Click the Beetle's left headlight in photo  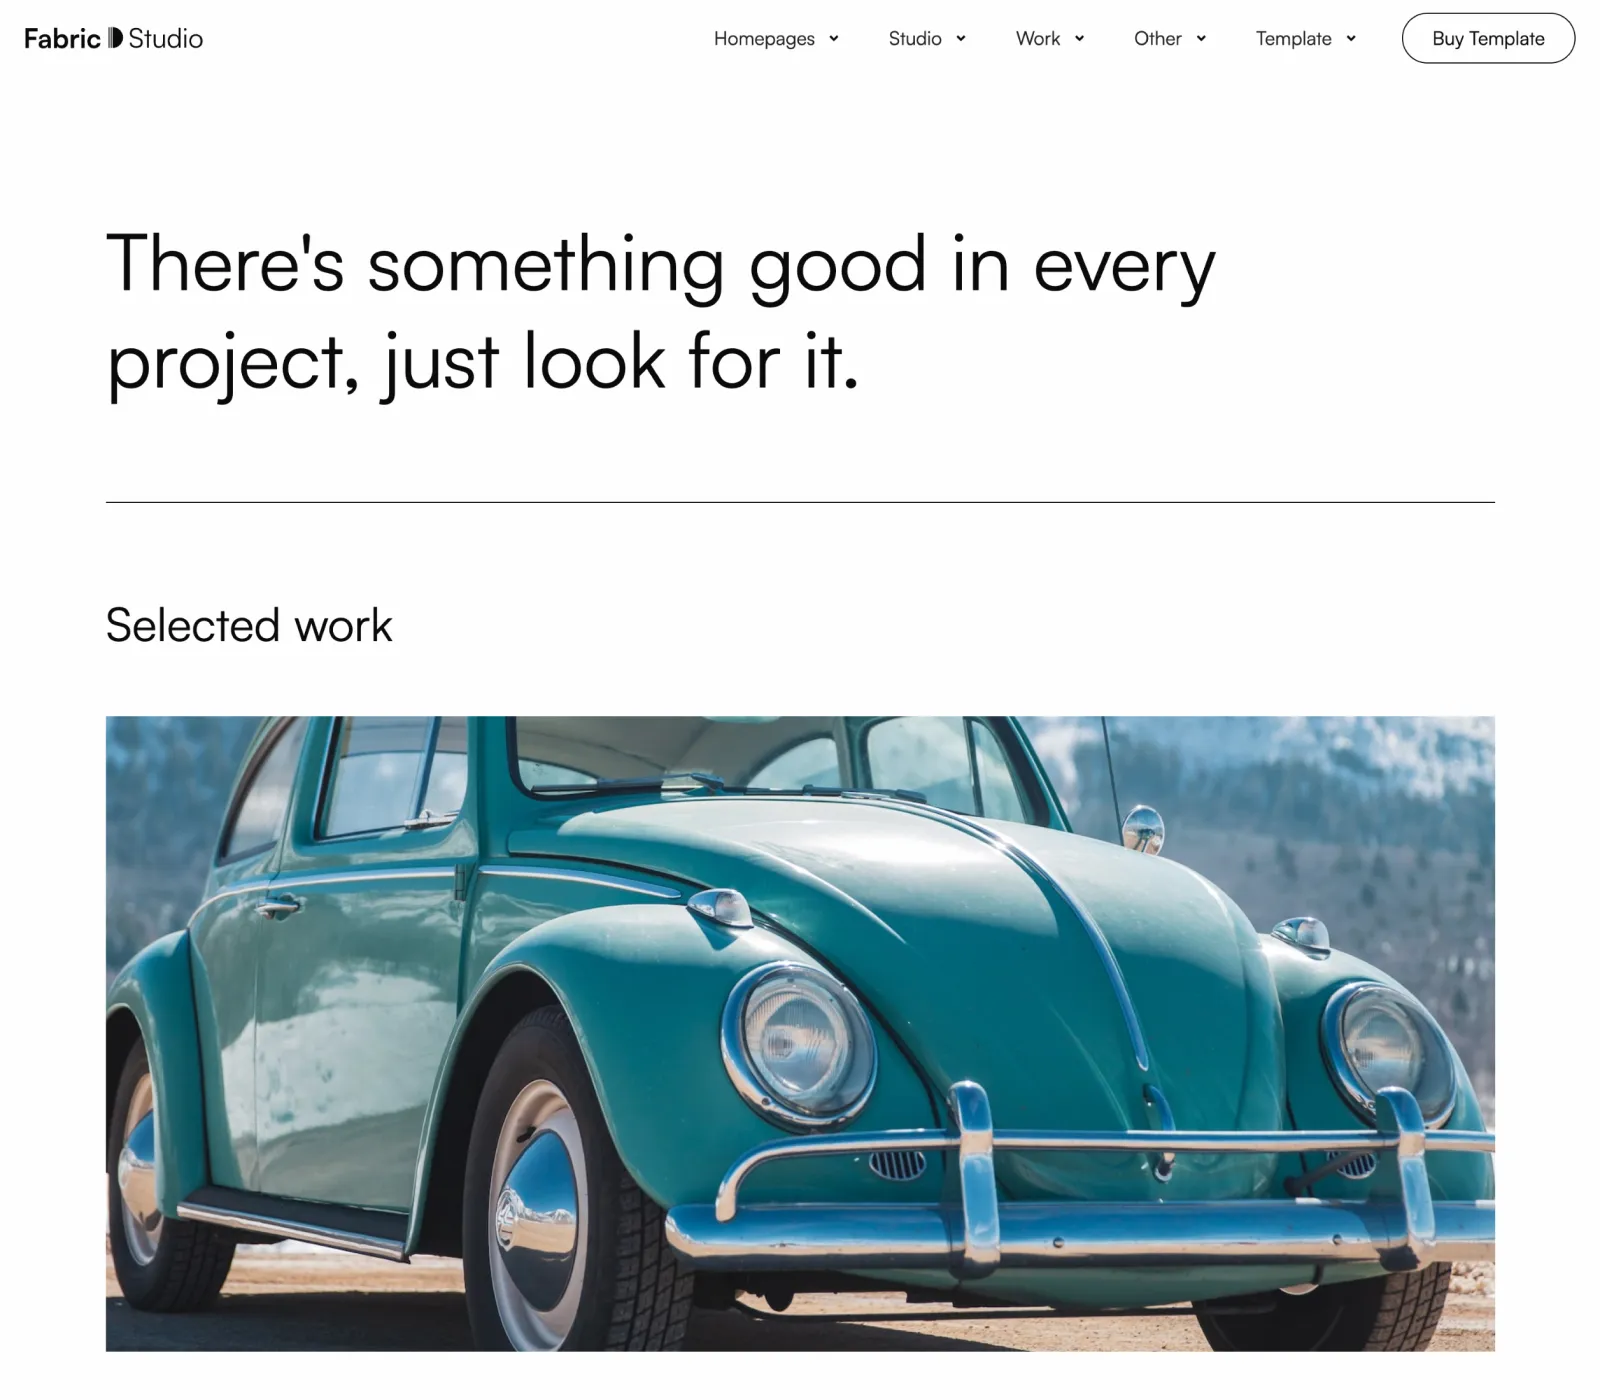pos(798,1045)
